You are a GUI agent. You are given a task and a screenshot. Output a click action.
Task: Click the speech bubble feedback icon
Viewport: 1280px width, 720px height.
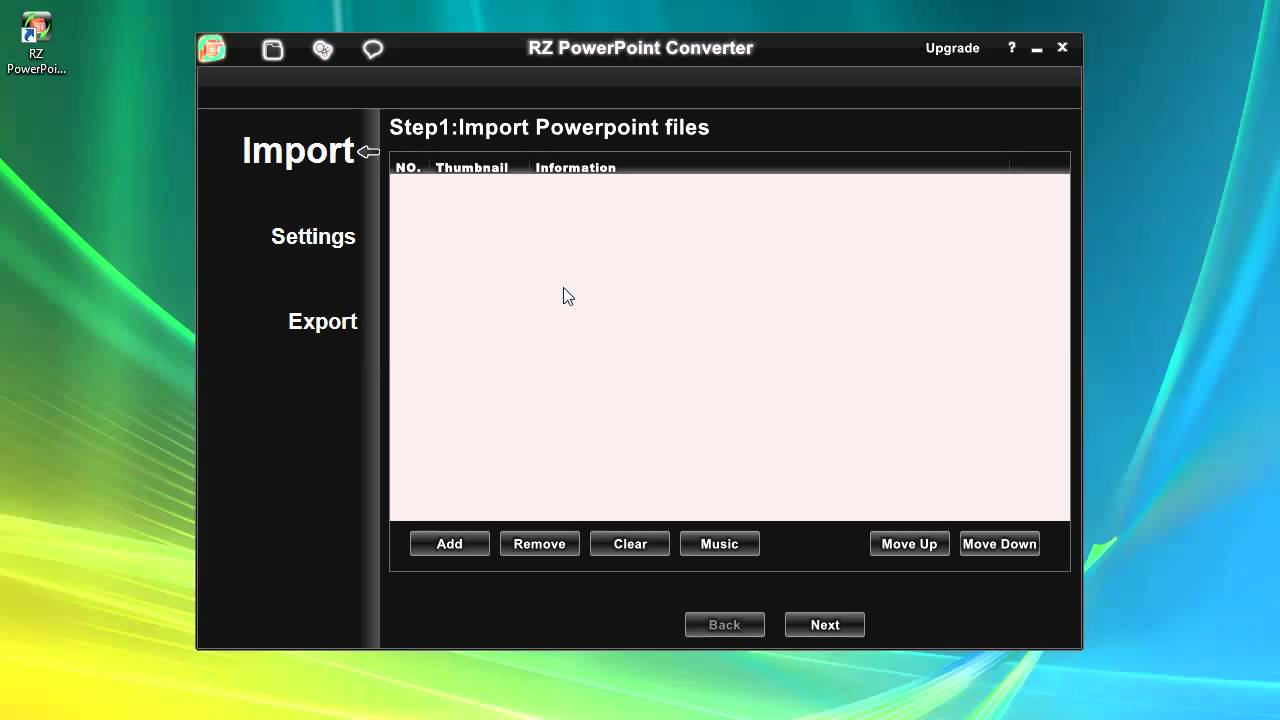pos(372,49)
